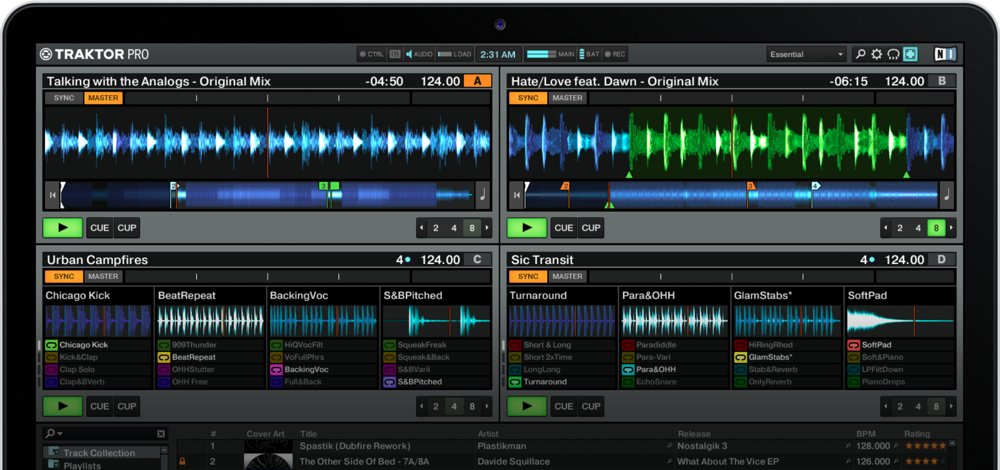The width and height of the screenshot is (1000, 470).
Task: Open Preferences via the gear icon
Action: point(877,54)
